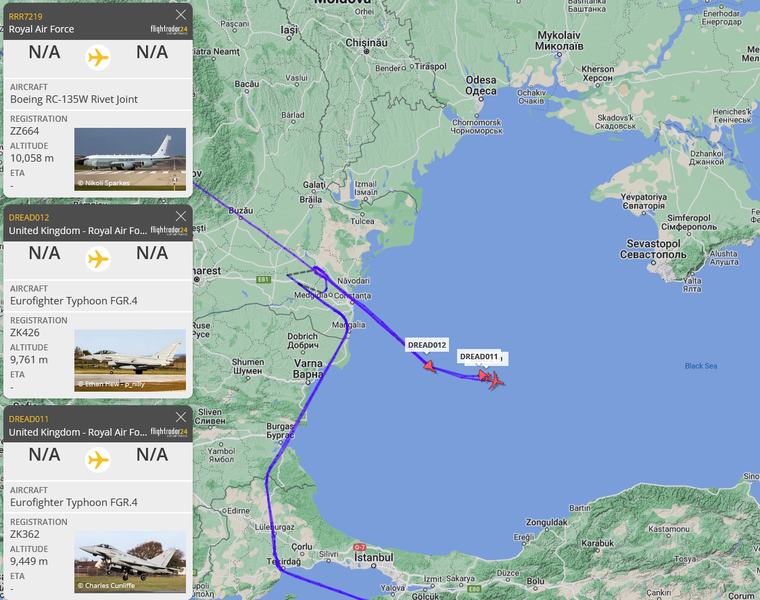
Task: Click the RRR7219 callsign link
Action: click(25, 16)
